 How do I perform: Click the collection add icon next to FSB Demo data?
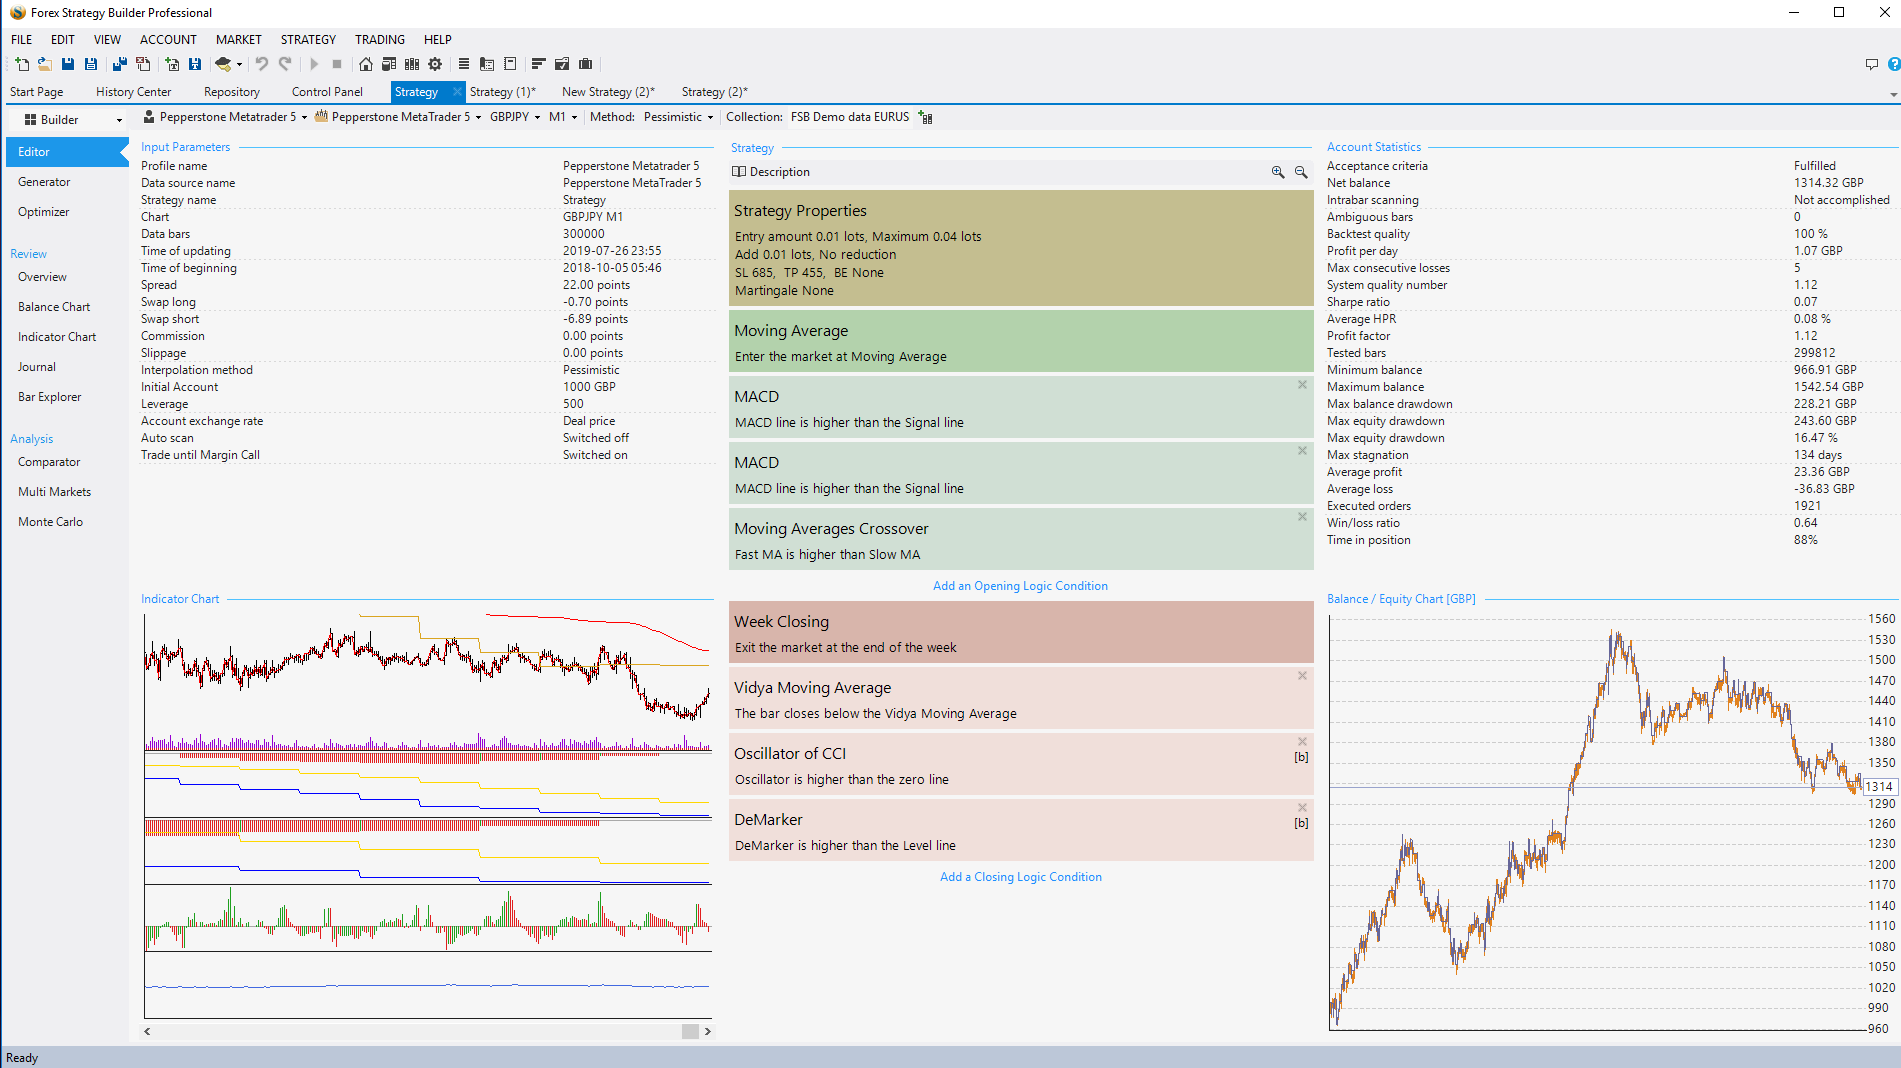(x=926, y=117)
